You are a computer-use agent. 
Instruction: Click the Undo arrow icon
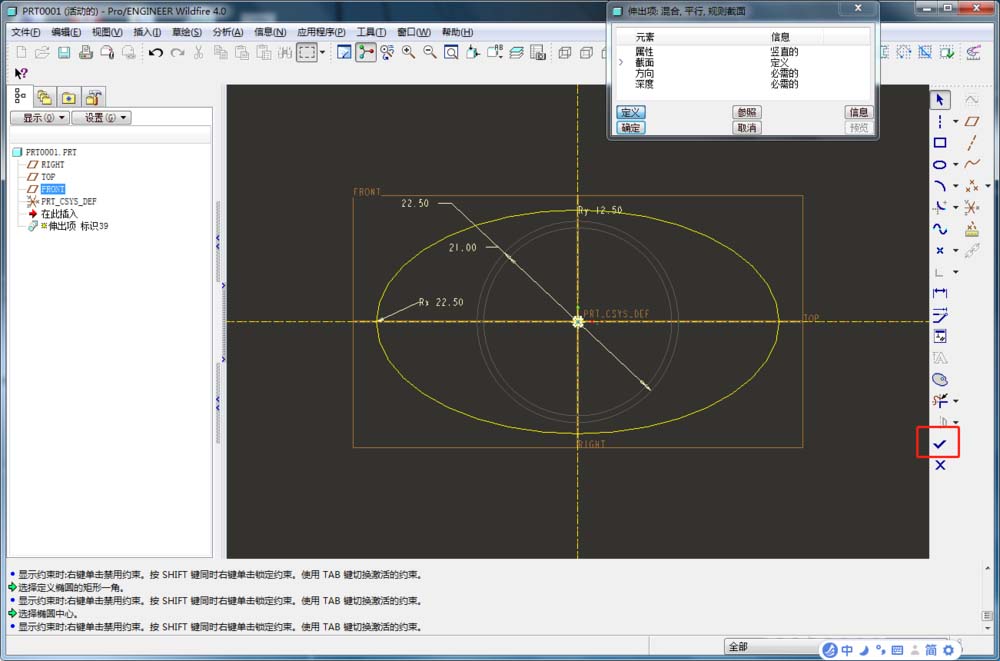tap(156, 52)
